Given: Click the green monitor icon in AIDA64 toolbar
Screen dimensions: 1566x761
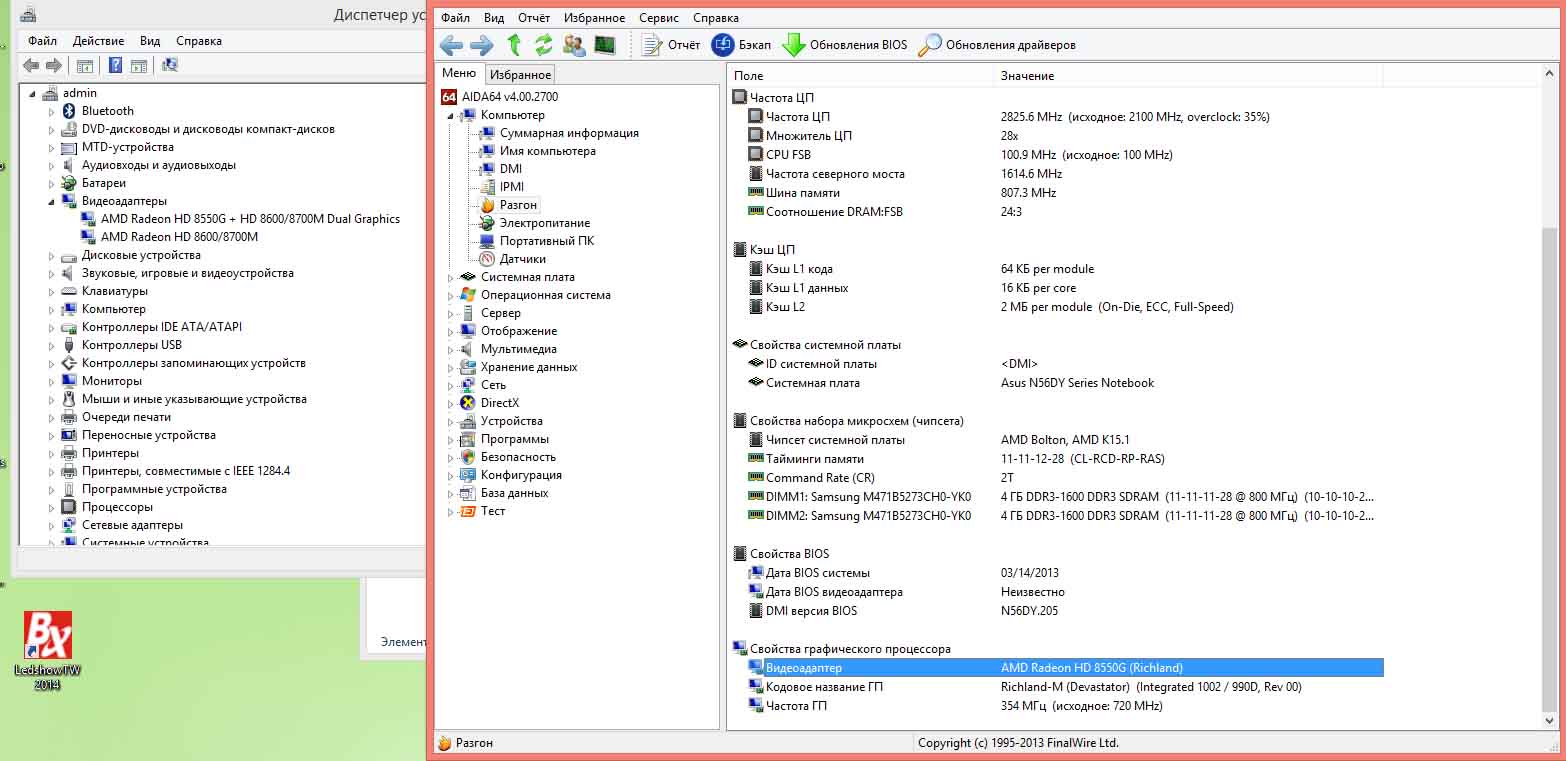Looking at the screenshot, I should (x=604, y=45).
